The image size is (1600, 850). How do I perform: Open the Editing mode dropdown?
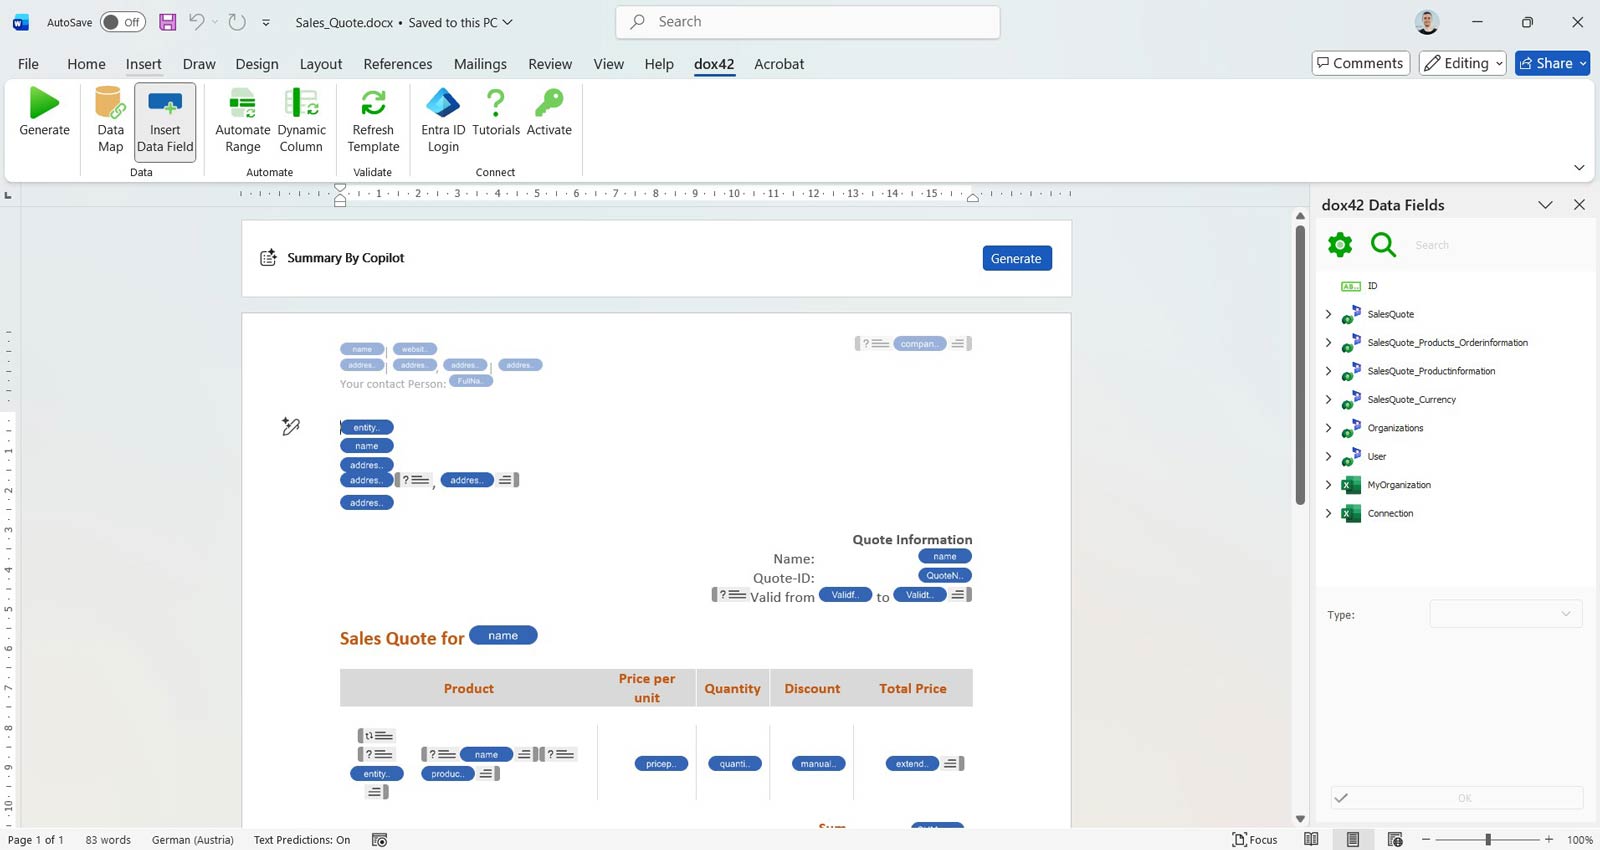tap(1463, 63)
